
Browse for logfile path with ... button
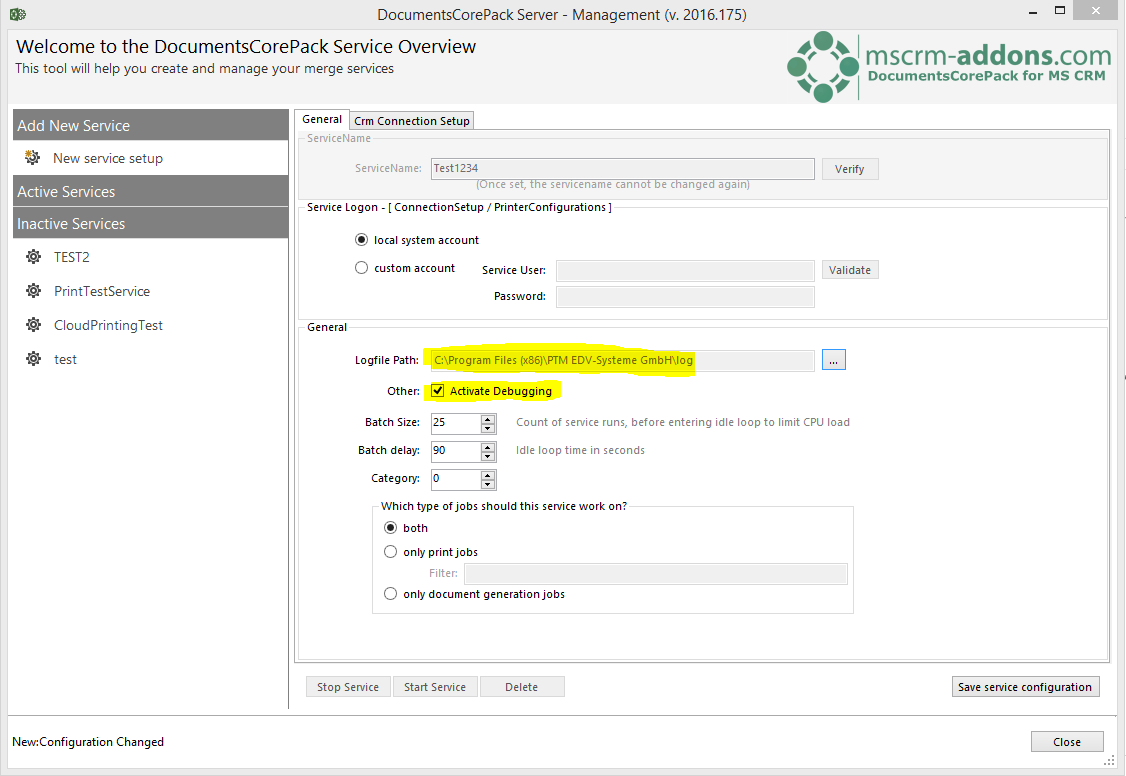[833, 360]
